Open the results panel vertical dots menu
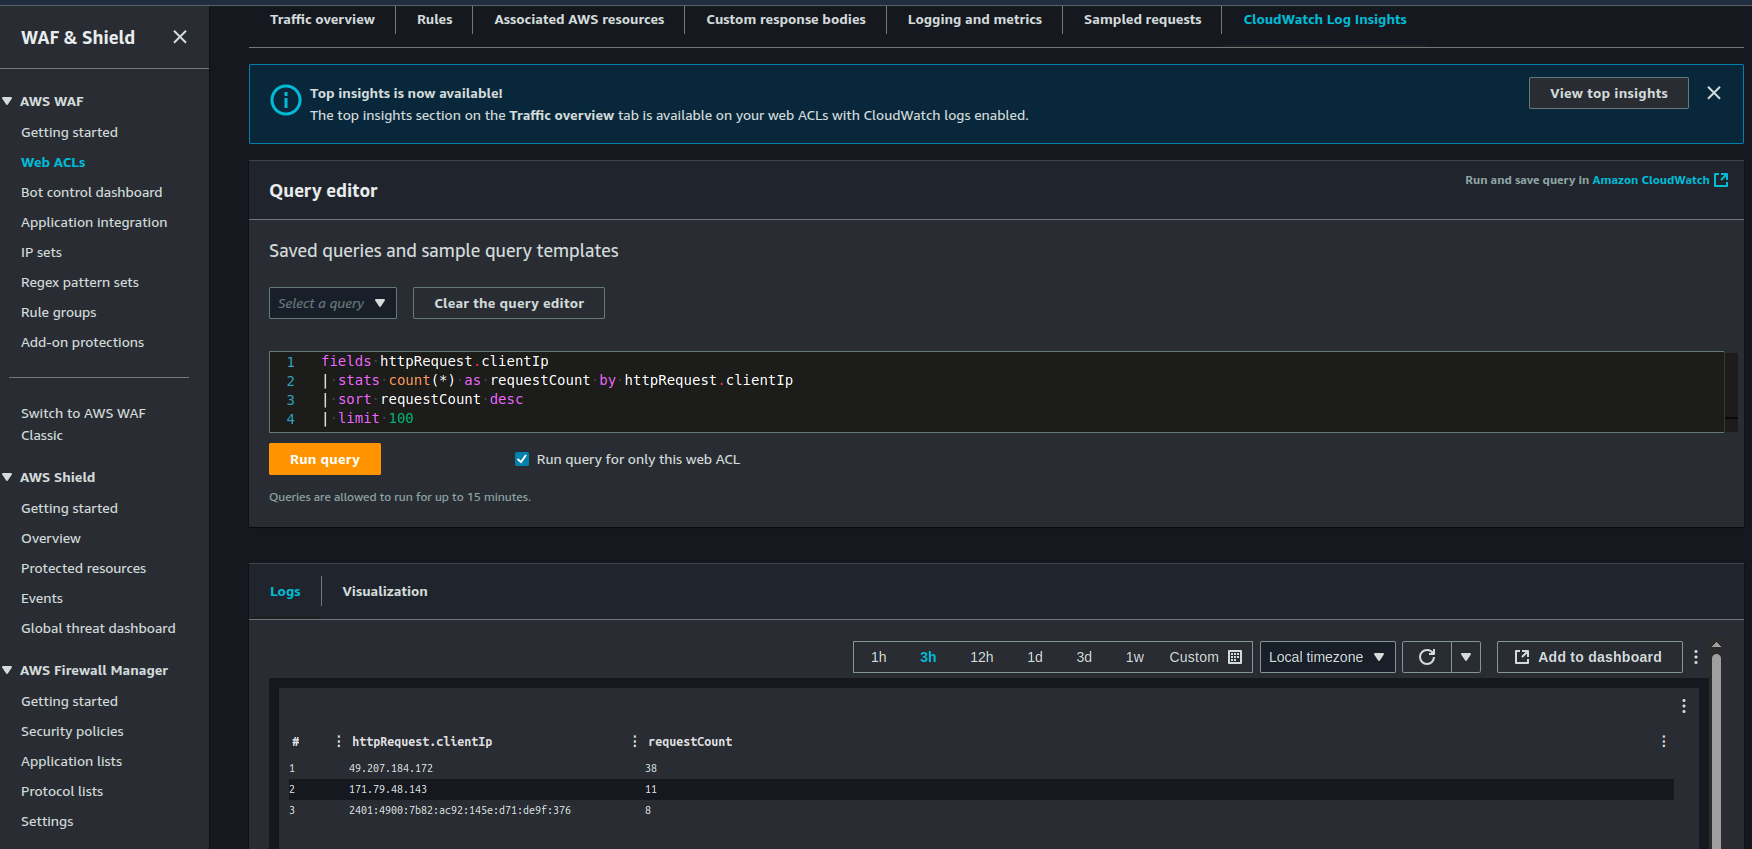The width and height of the screenshot is (1752, 849). coord(1684,706)
